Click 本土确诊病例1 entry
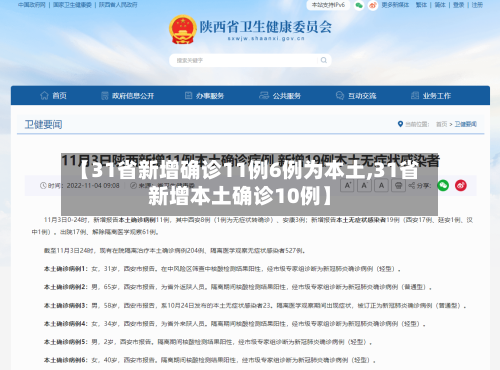 click(x=222, y=269)
